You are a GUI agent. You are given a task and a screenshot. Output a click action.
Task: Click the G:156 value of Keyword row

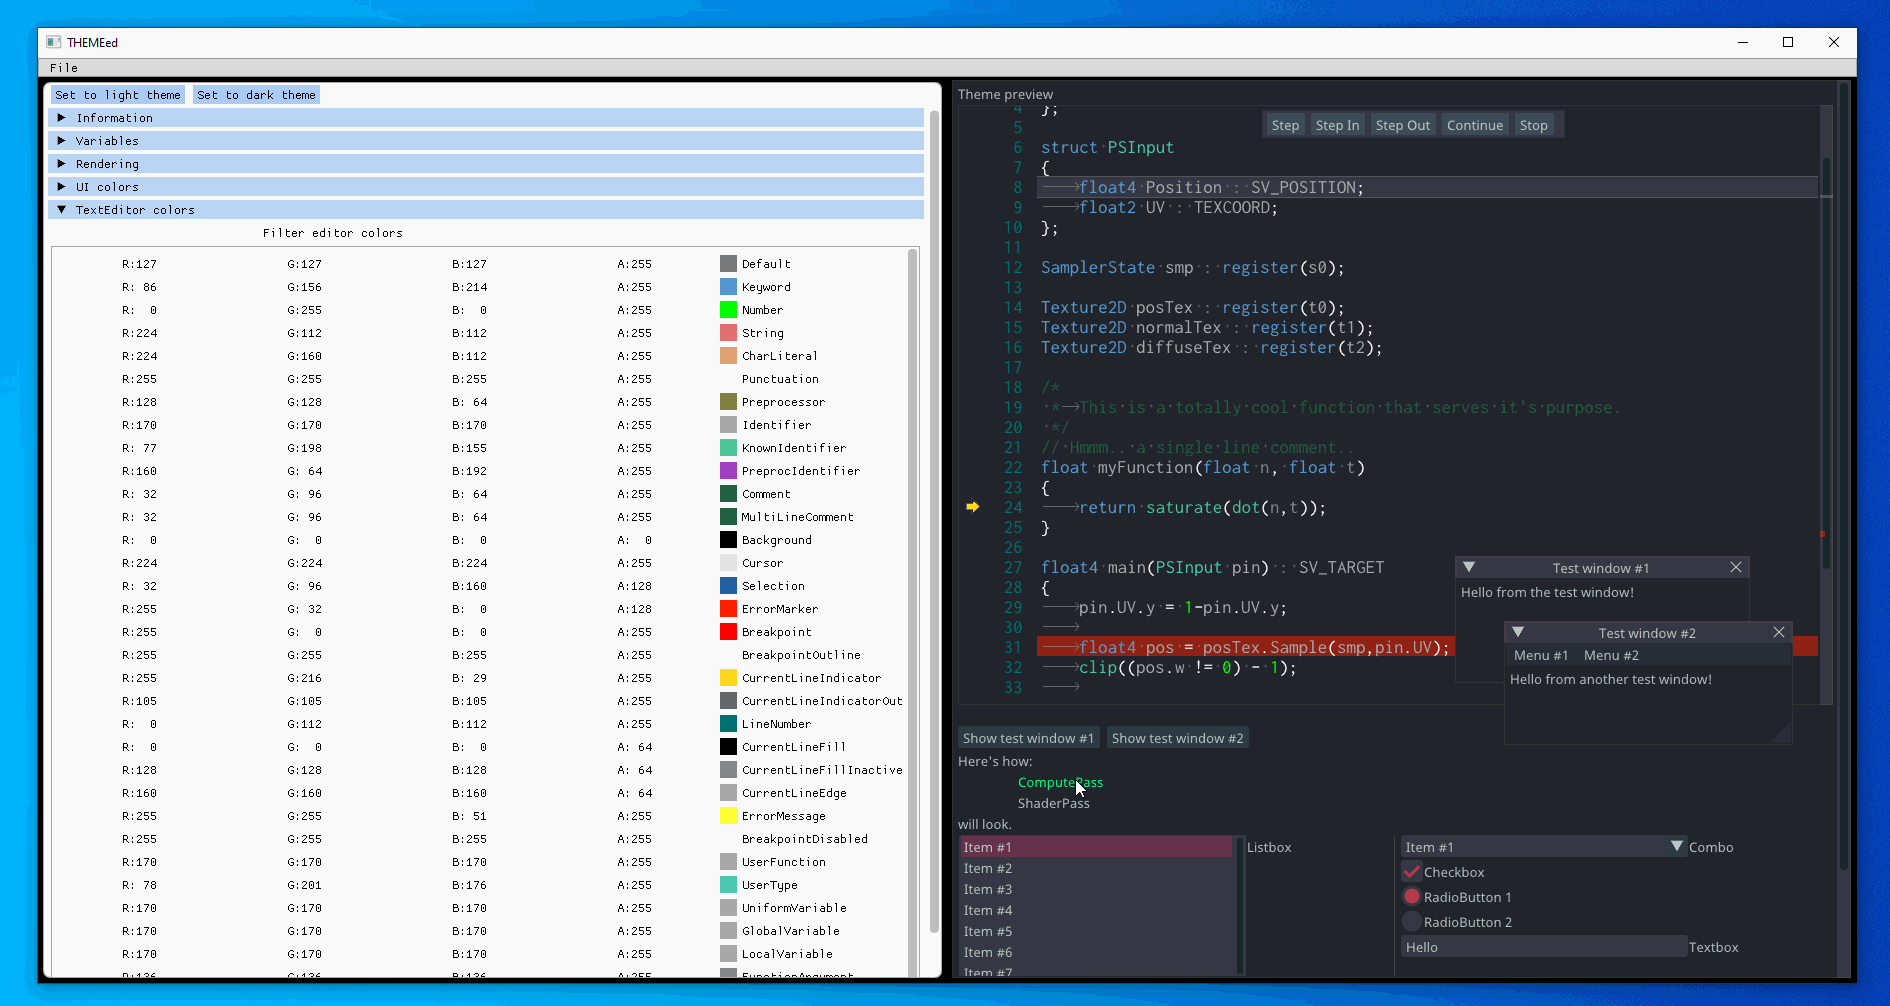304,287
